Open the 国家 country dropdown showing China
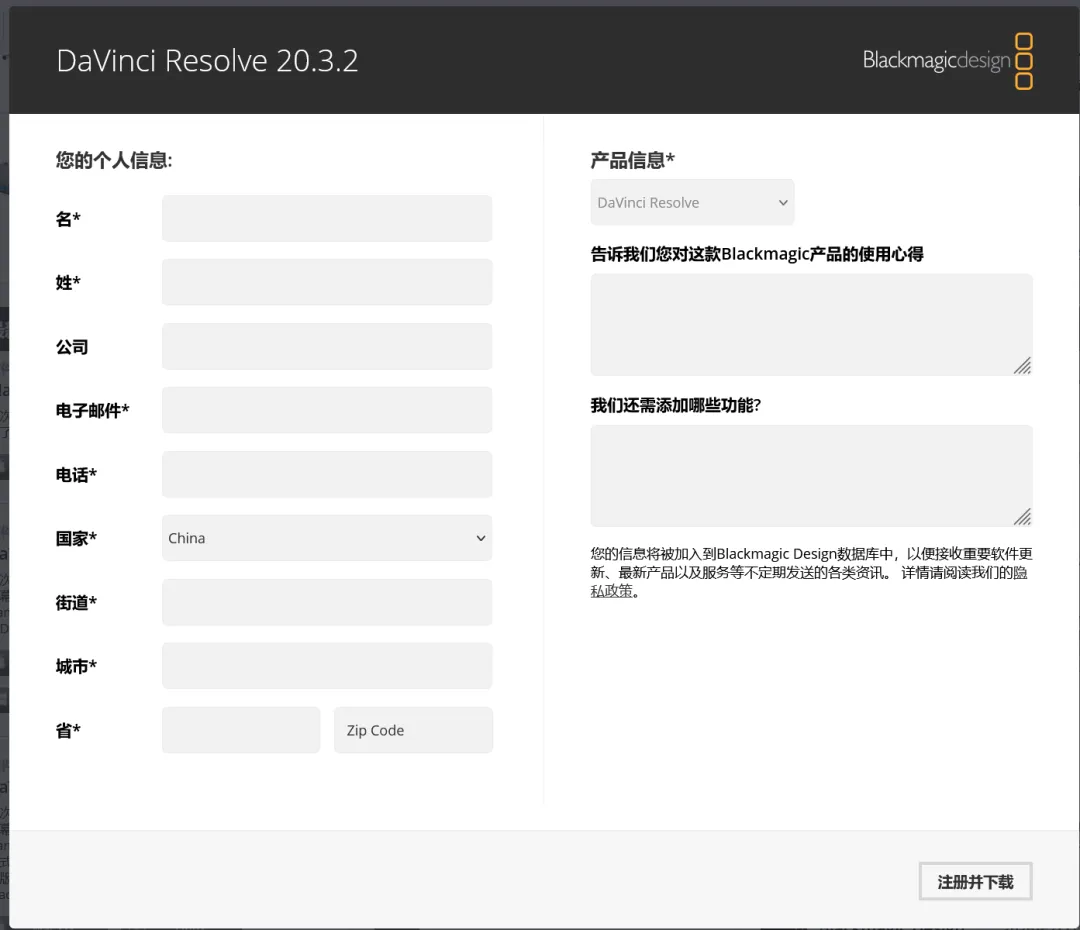The image size is (1080, 930). pyautogui.click(x=327, y=538)
